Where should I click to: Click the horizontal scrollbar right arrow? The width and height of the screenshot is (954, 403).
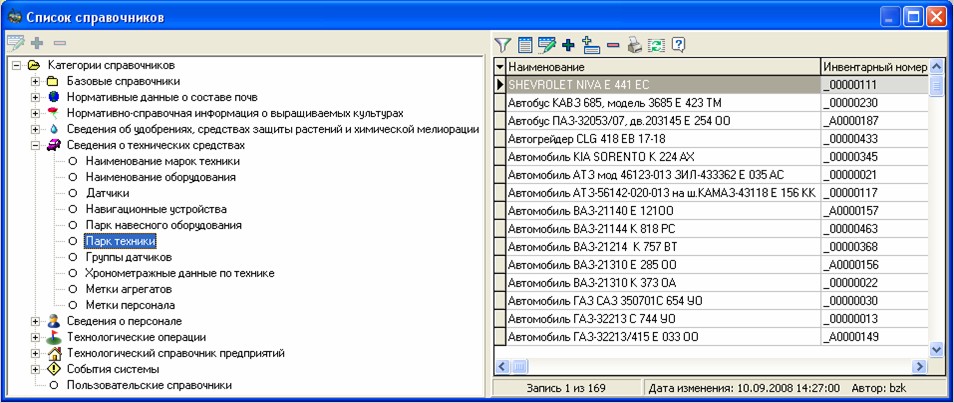tap(919, 366)
